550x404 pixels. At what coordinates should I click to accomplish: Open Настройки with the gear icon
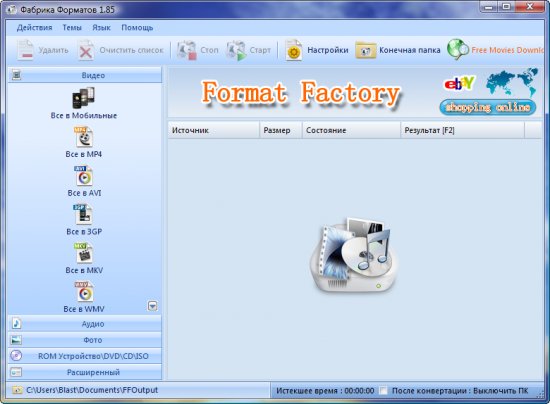317,50
